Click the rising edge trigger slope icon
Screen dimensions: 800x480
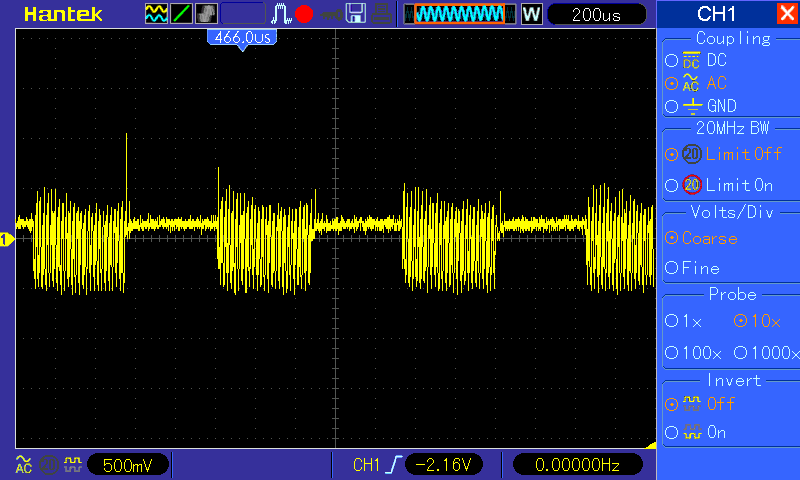coord(393,465)
